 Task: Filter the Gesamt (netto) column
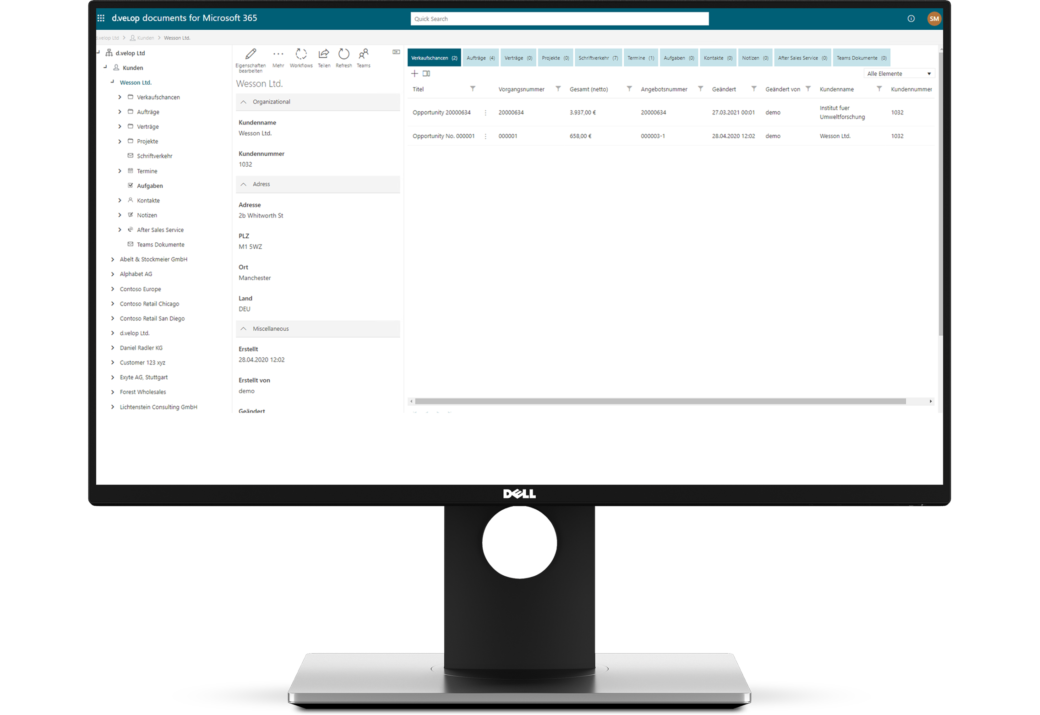tap(629, 89)
